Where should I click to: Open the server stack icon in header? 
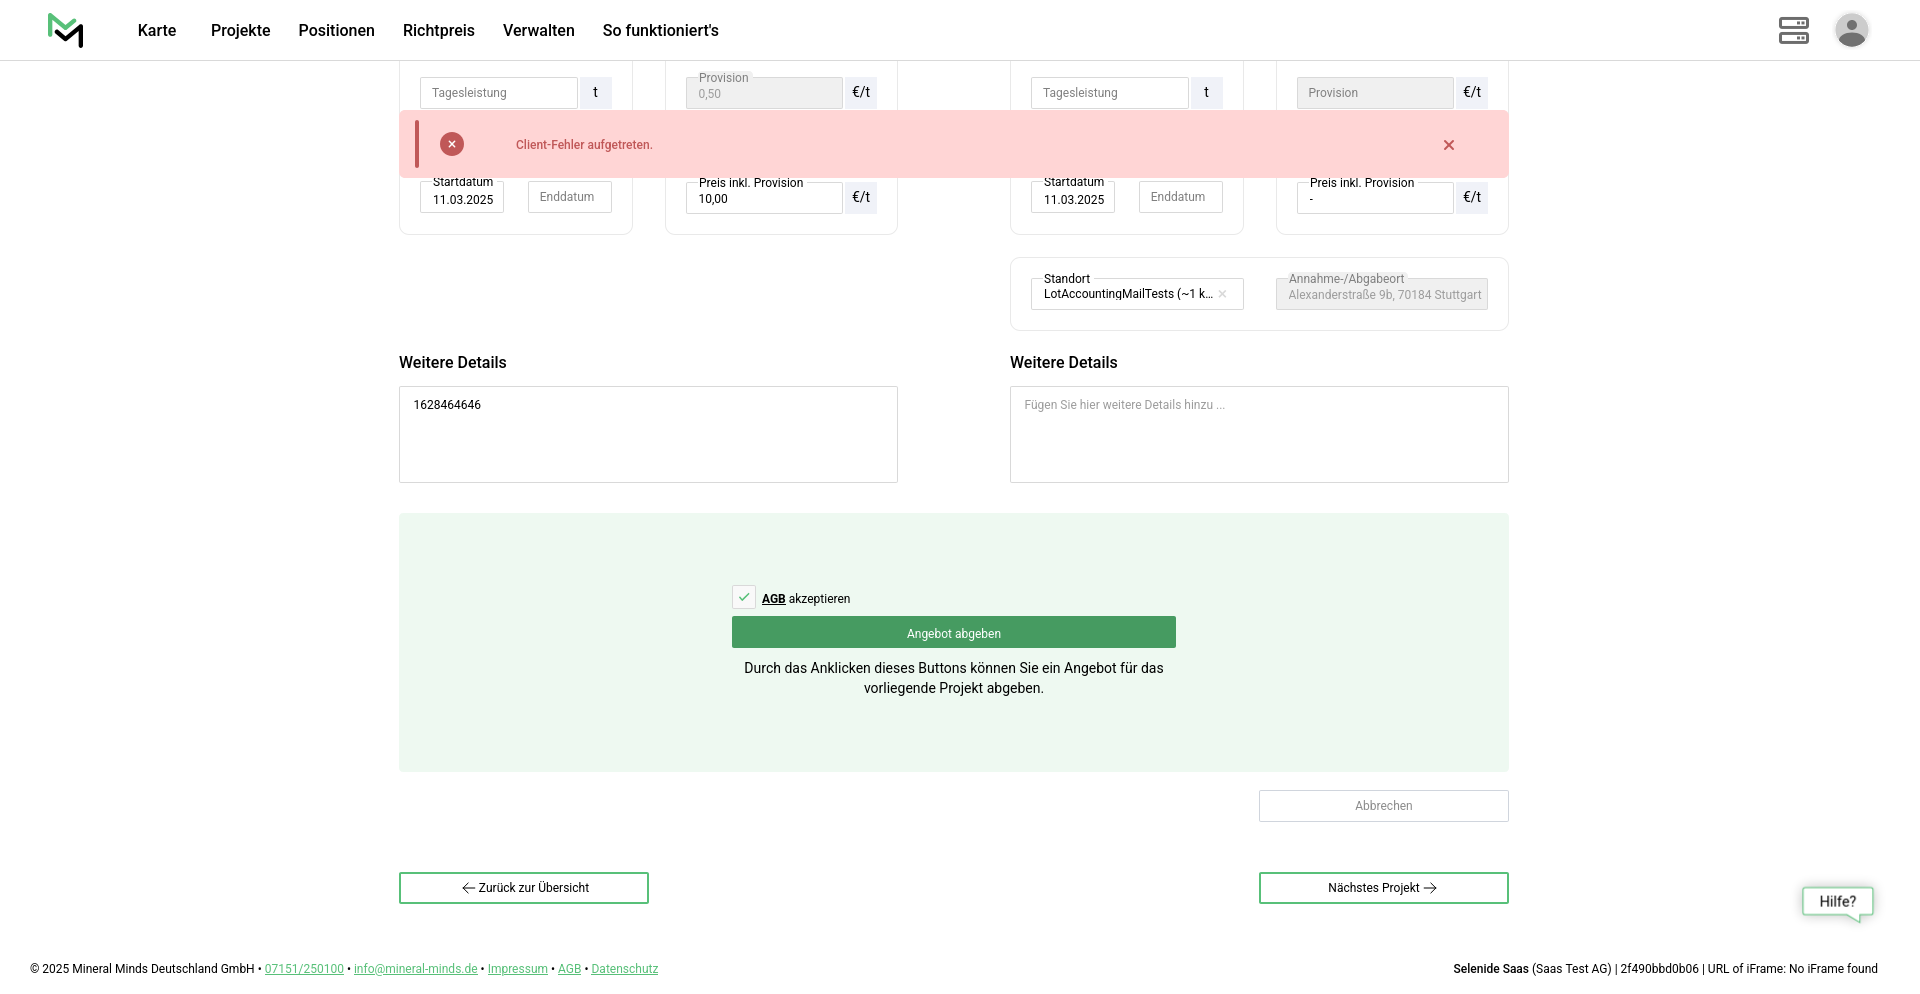coord(1793,30)
